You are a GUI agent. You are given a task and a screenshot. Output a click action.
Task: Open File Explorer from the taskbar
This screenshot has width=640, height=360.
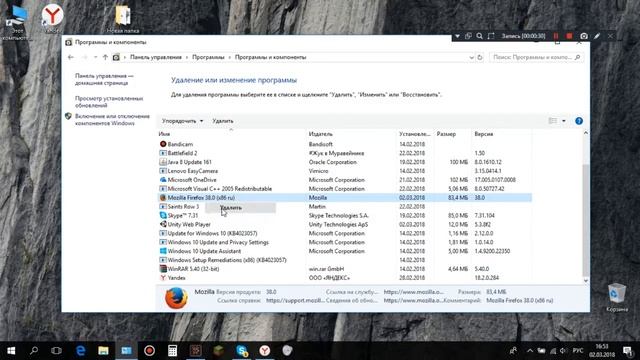(x=103, y=351)
